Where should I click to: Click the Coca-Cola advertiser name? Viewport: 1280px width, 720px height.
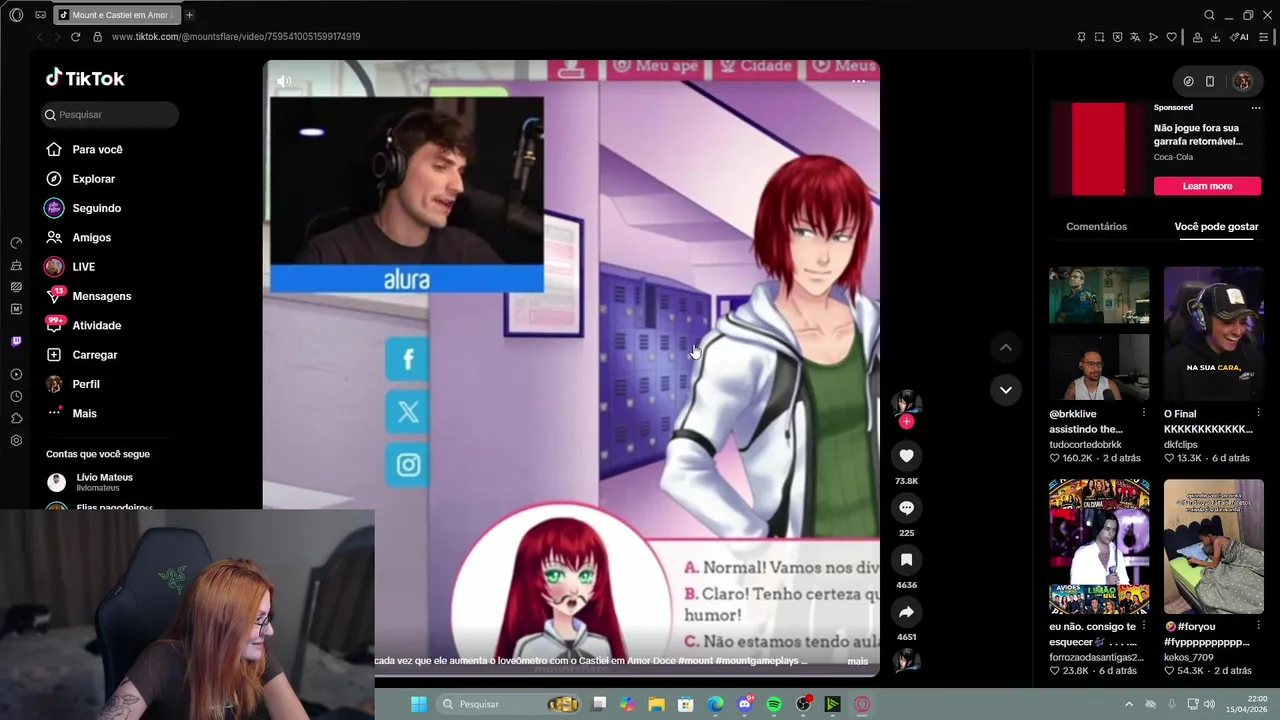point(1173,157)
